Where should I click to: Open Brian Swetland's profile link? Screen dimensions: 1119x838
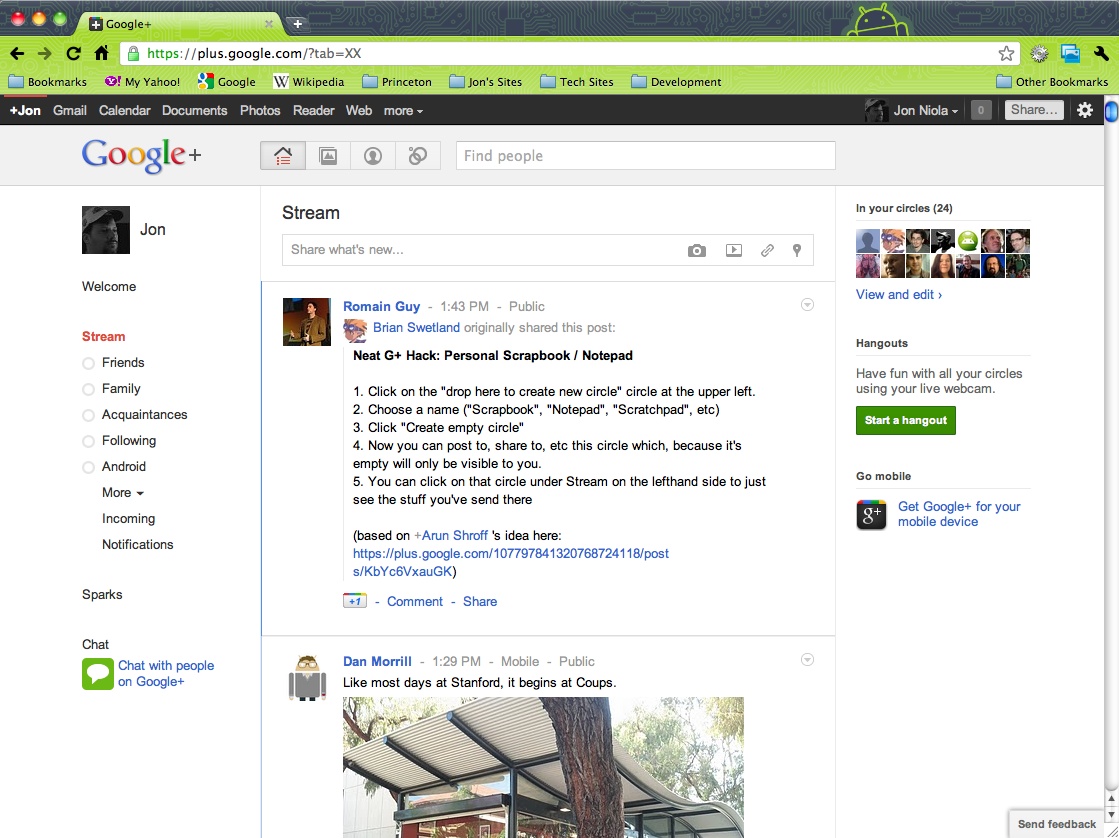[x=416, y=328]
